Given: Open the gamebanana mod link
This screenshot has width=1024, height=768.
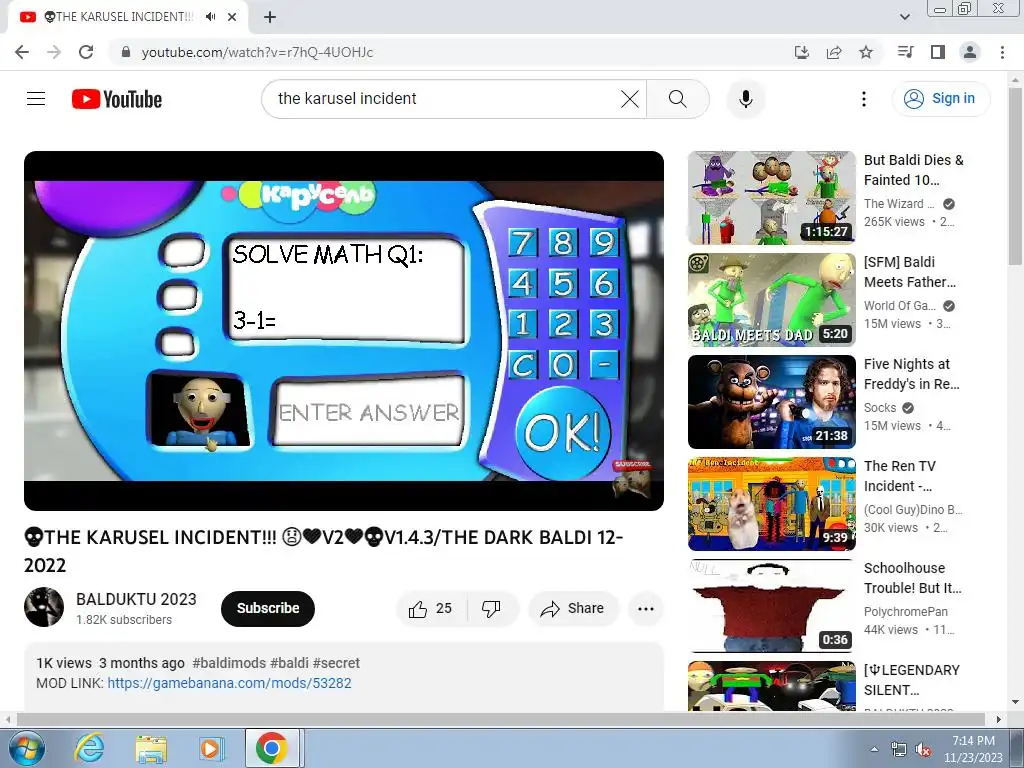Looking at the screenshot, I should (x=229, y=683).
